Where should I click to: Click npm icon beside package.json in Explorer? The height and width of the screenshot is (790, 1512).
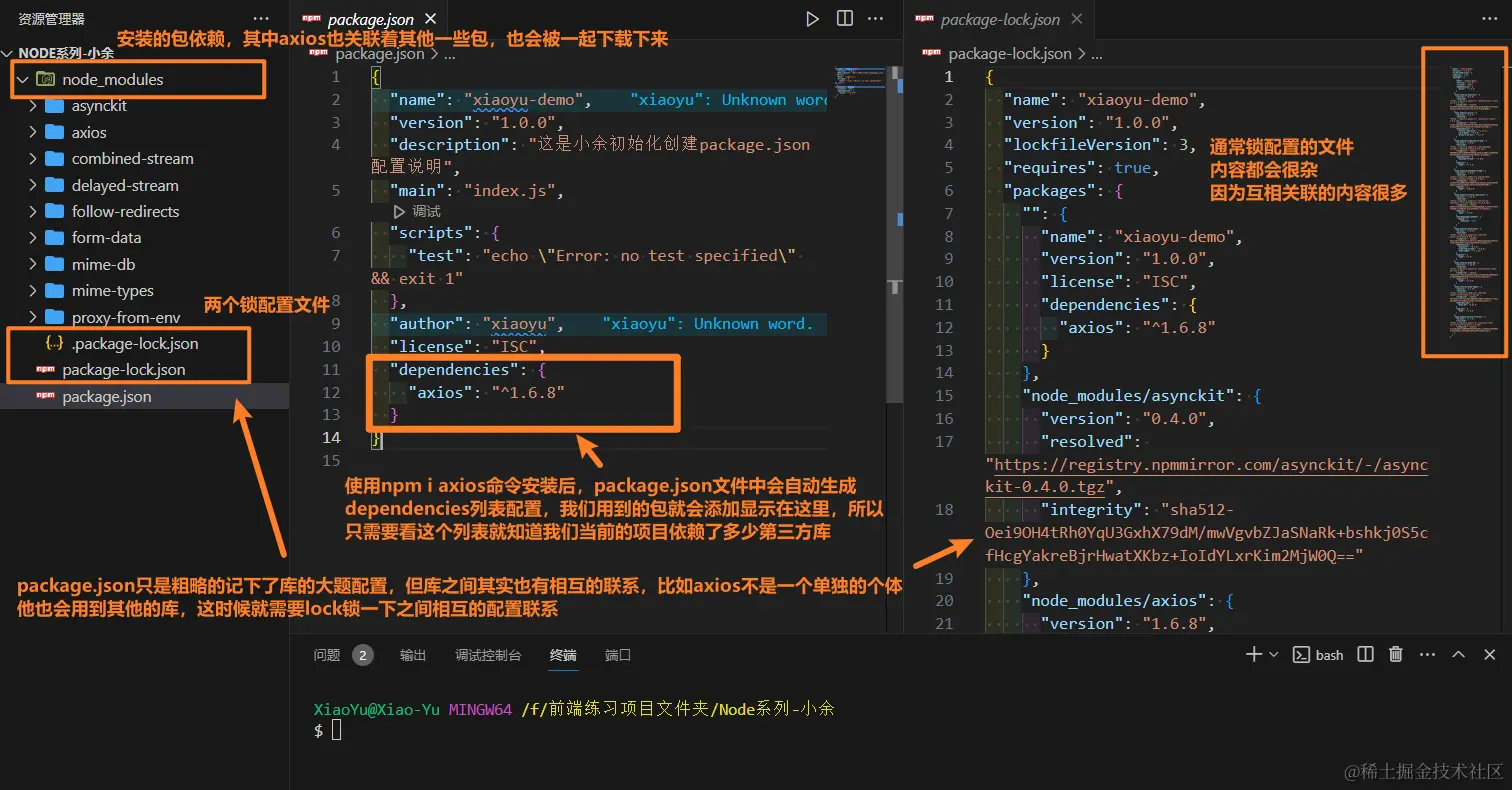pyautogui.click(x=45, y=397)
